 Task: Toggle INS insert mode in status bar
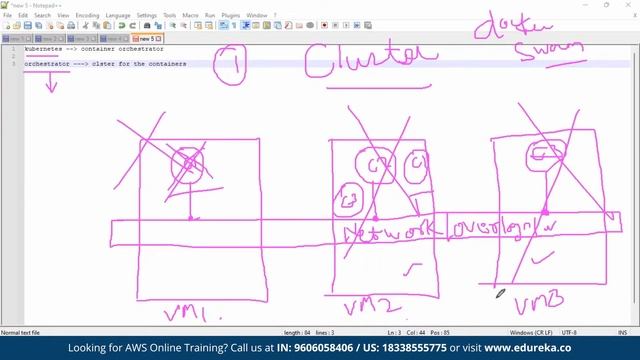tap(622, 333)
